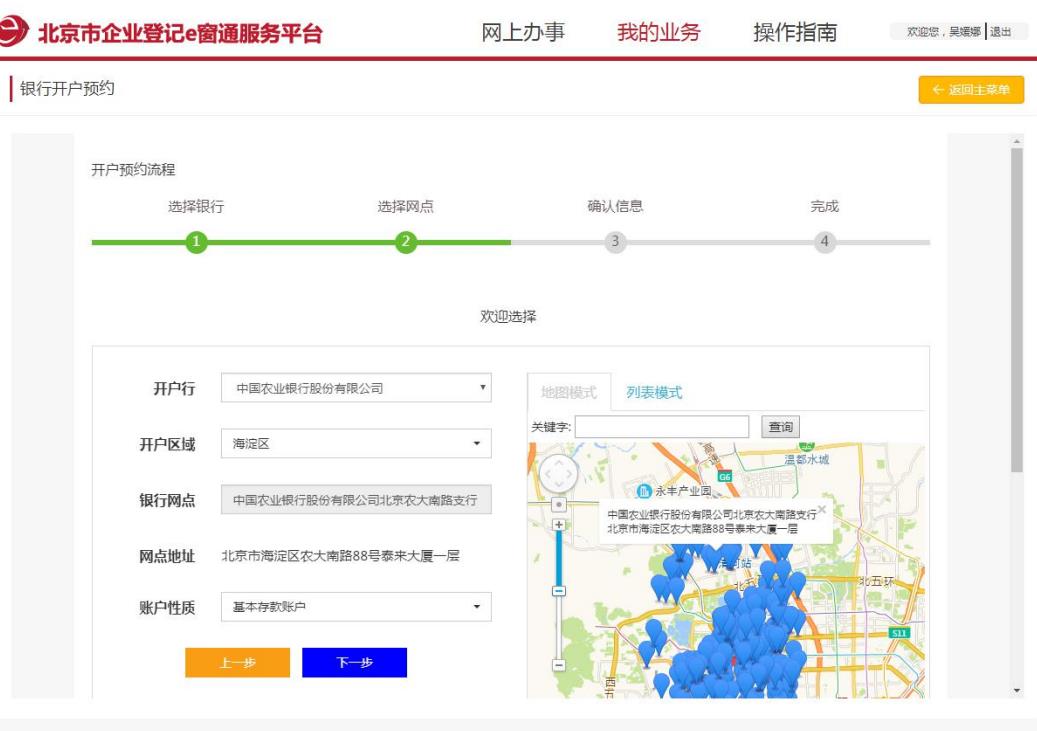Click the platform logo icon
This screenshot has height=731, width=1037.
(x=15, y=32)
